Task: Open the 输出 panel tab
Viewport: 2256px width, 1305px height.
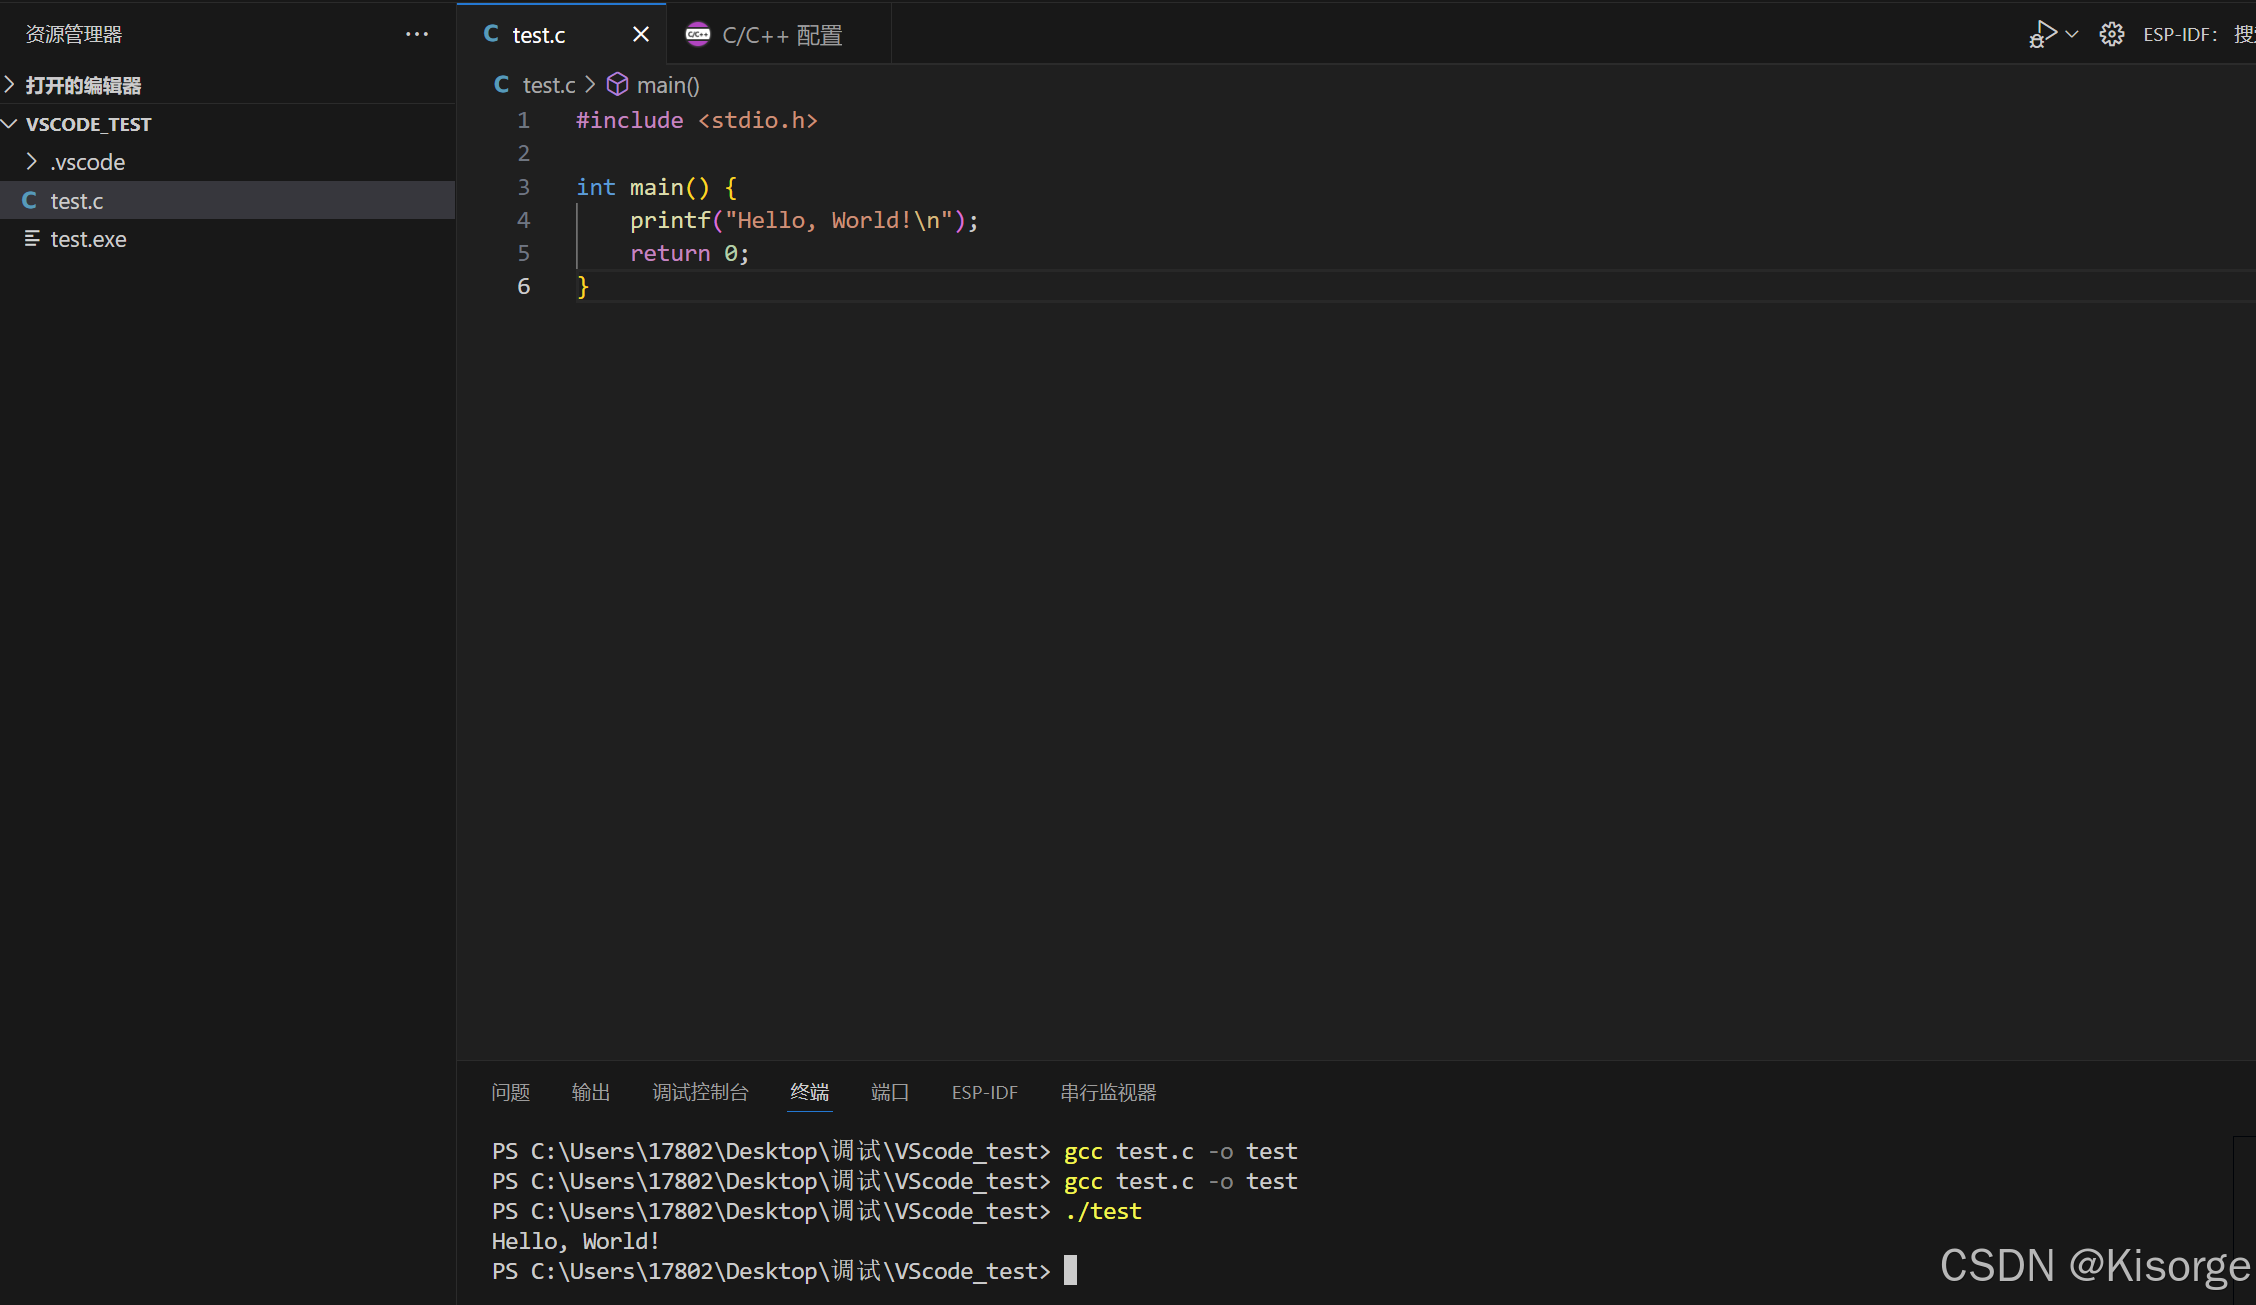Action: click(x=591, y=1092)
